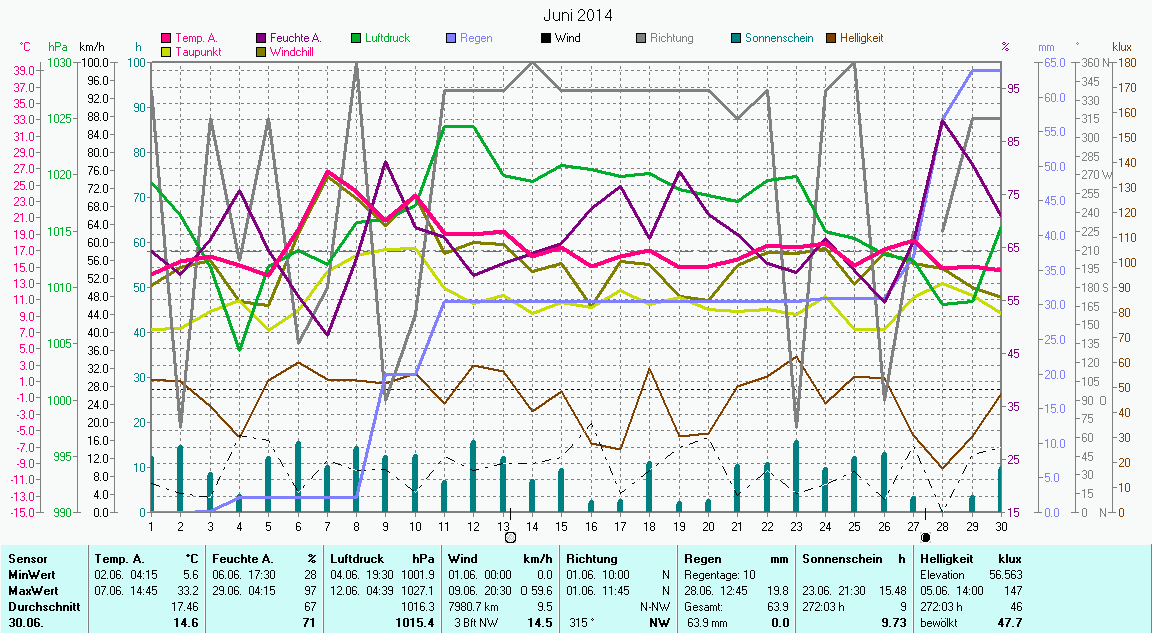Click the klux unit label above right axis
1152x633 pixels.
(x=1122, y=47)
